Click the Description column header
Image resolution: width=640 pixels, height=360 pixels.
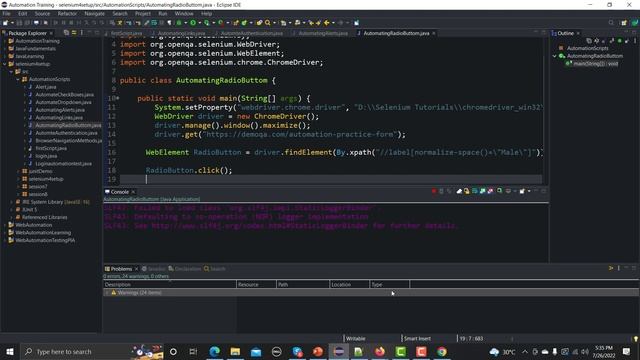(169, 284)
